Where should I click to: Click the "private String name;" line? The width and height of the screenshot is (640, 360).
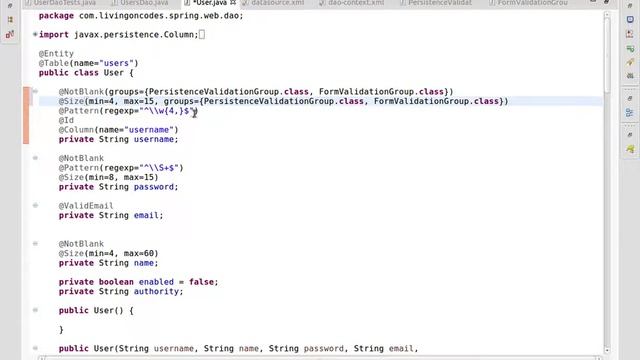coord(108,263)
